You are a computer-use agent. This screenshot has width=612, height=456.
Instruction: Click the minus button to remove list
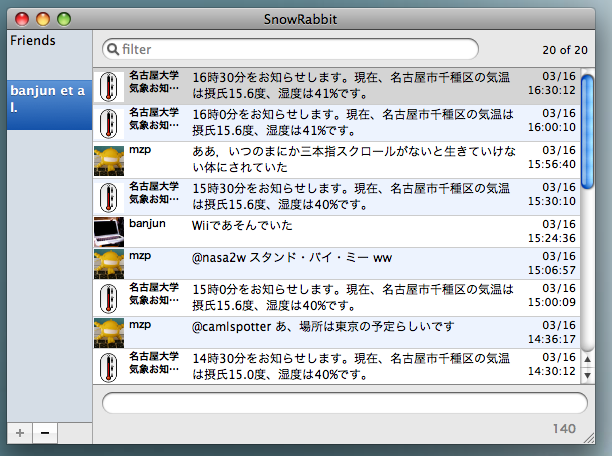[x=45, y=433]
